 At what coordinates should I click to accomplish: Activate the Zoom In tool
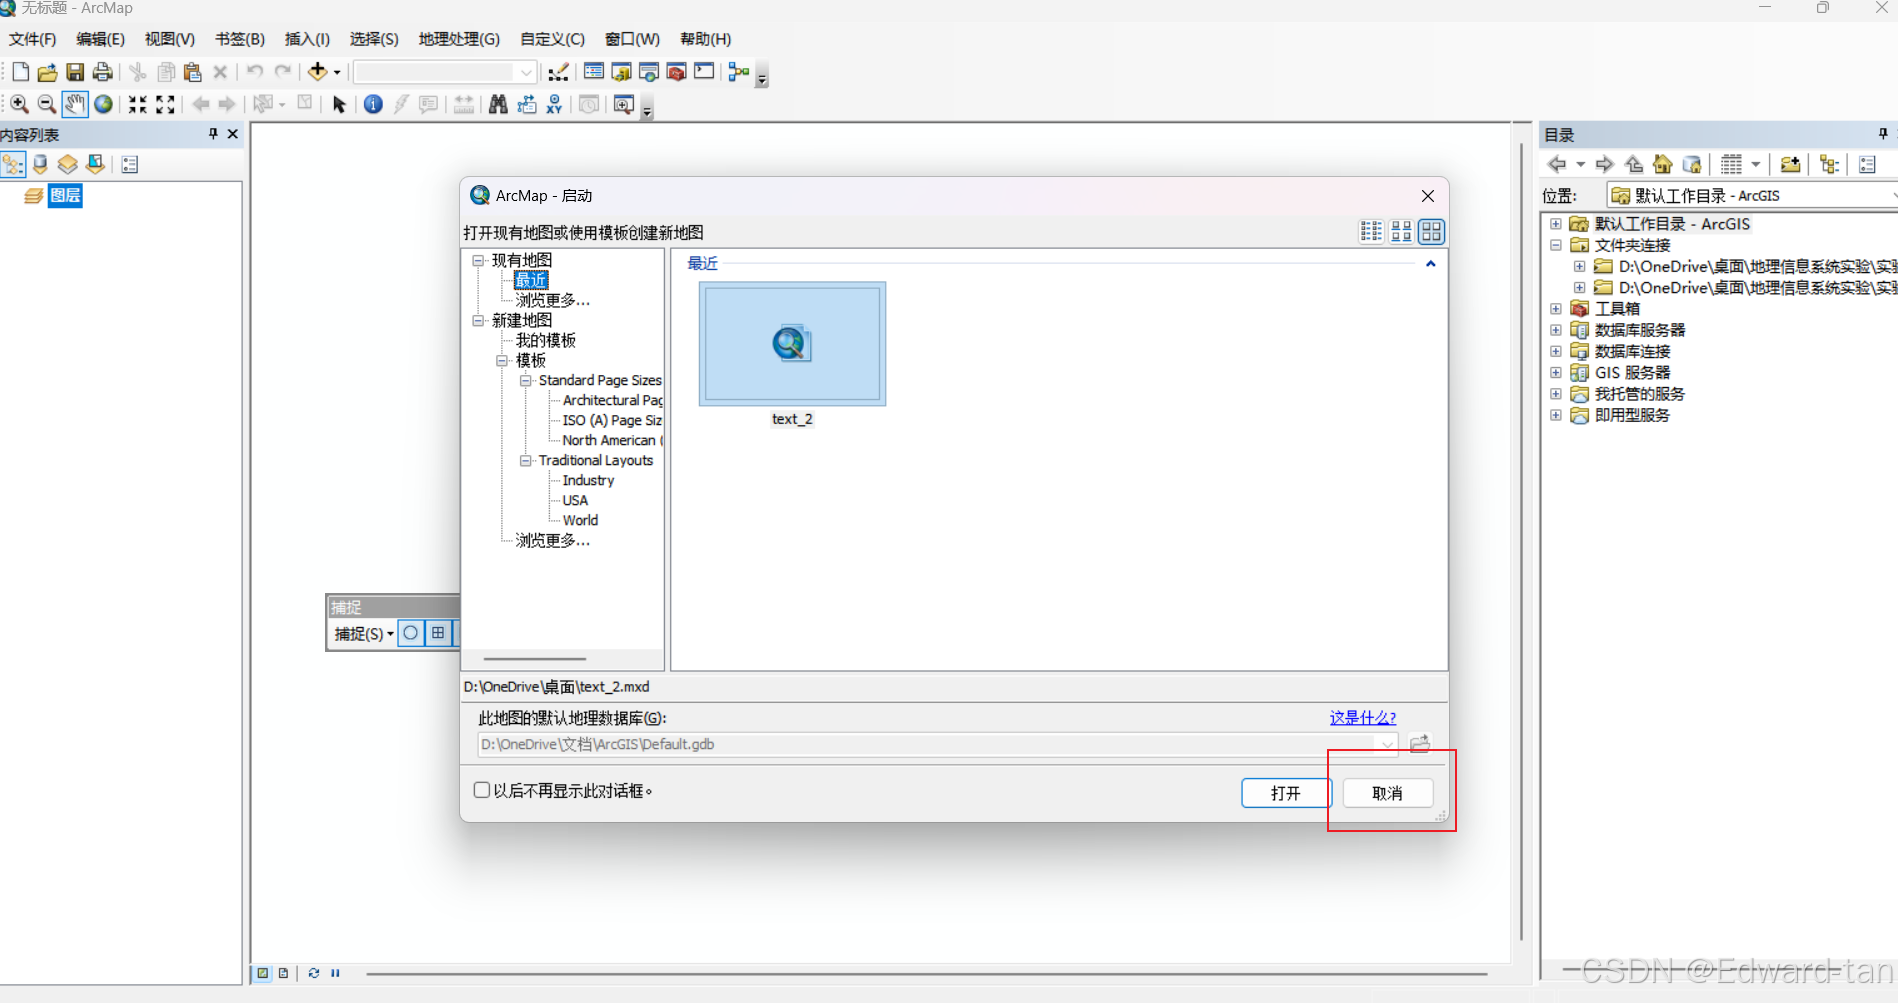20,104
